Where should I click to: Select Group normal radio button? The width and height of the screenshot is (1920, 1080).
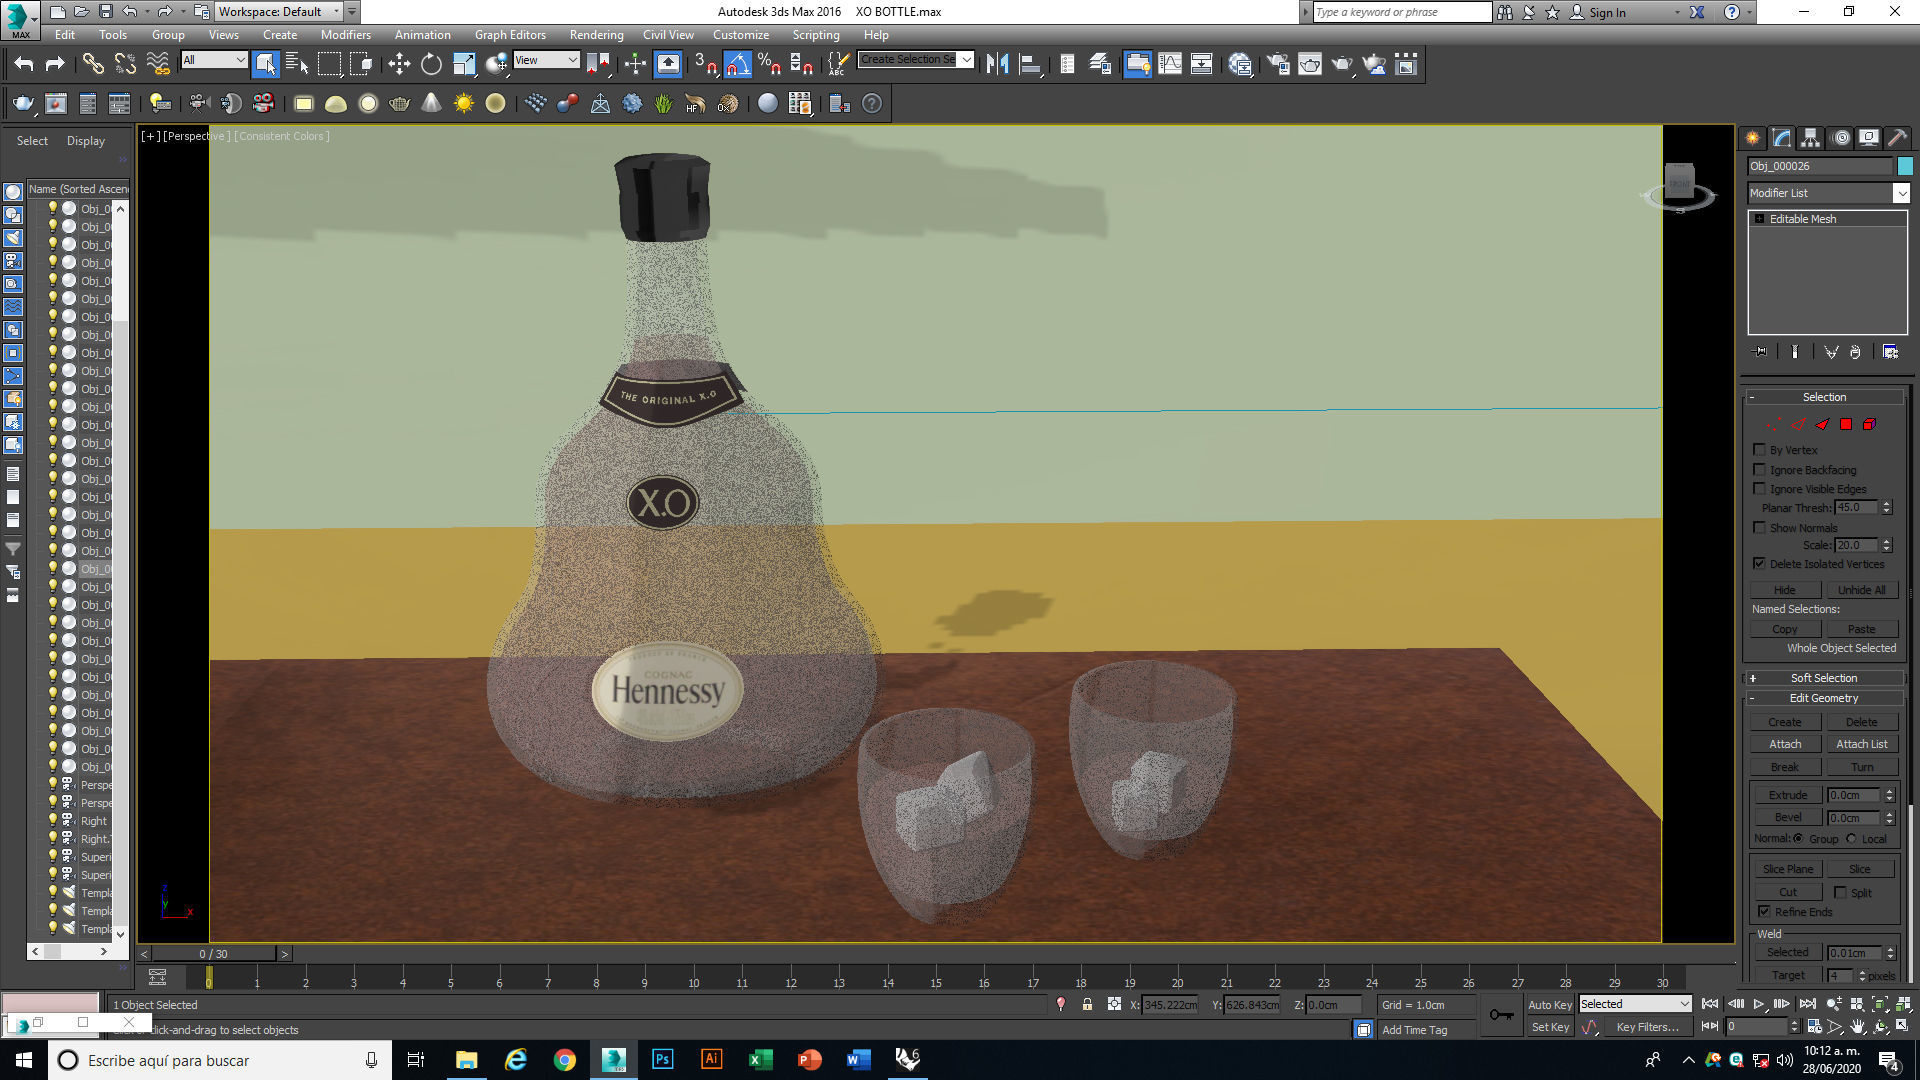1799,839
